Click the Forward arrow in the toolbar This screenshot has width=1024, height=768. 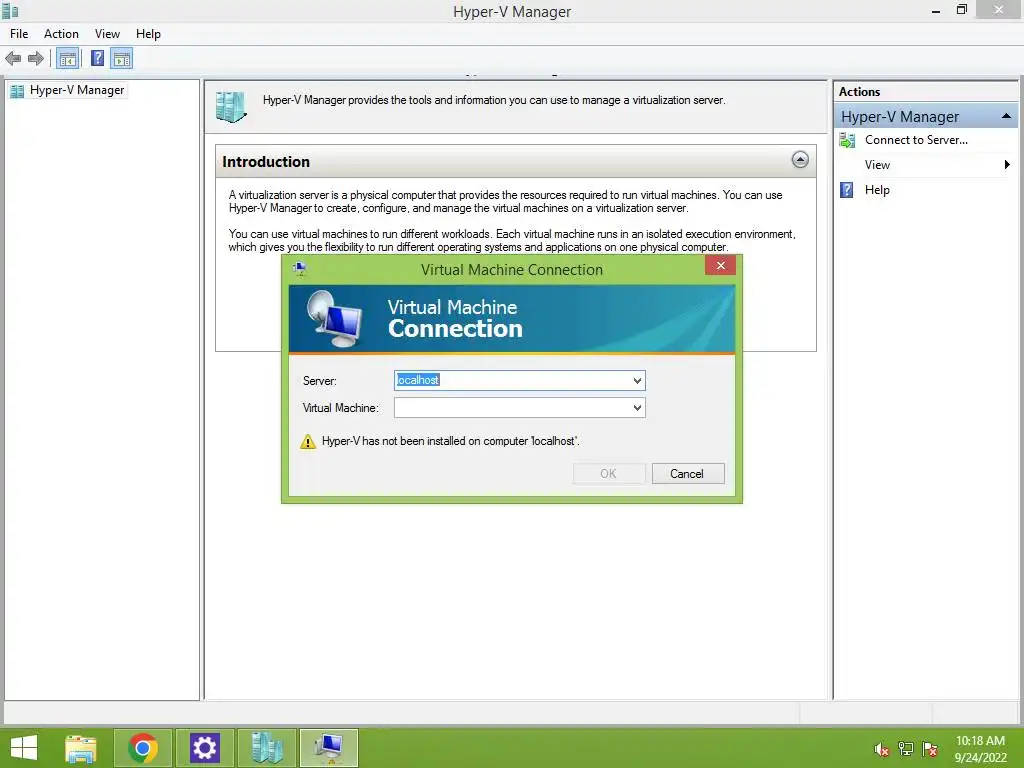pos(36,59)
